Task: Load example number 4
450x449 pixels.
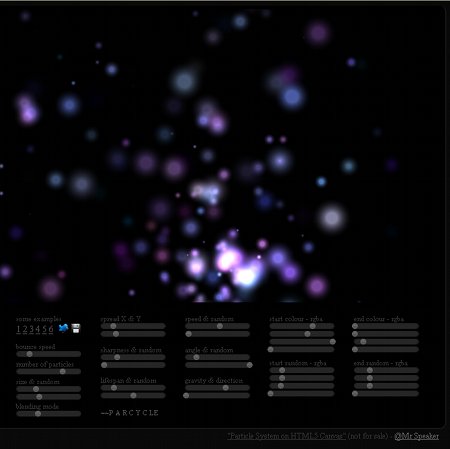Action: (x=38, y=329)
